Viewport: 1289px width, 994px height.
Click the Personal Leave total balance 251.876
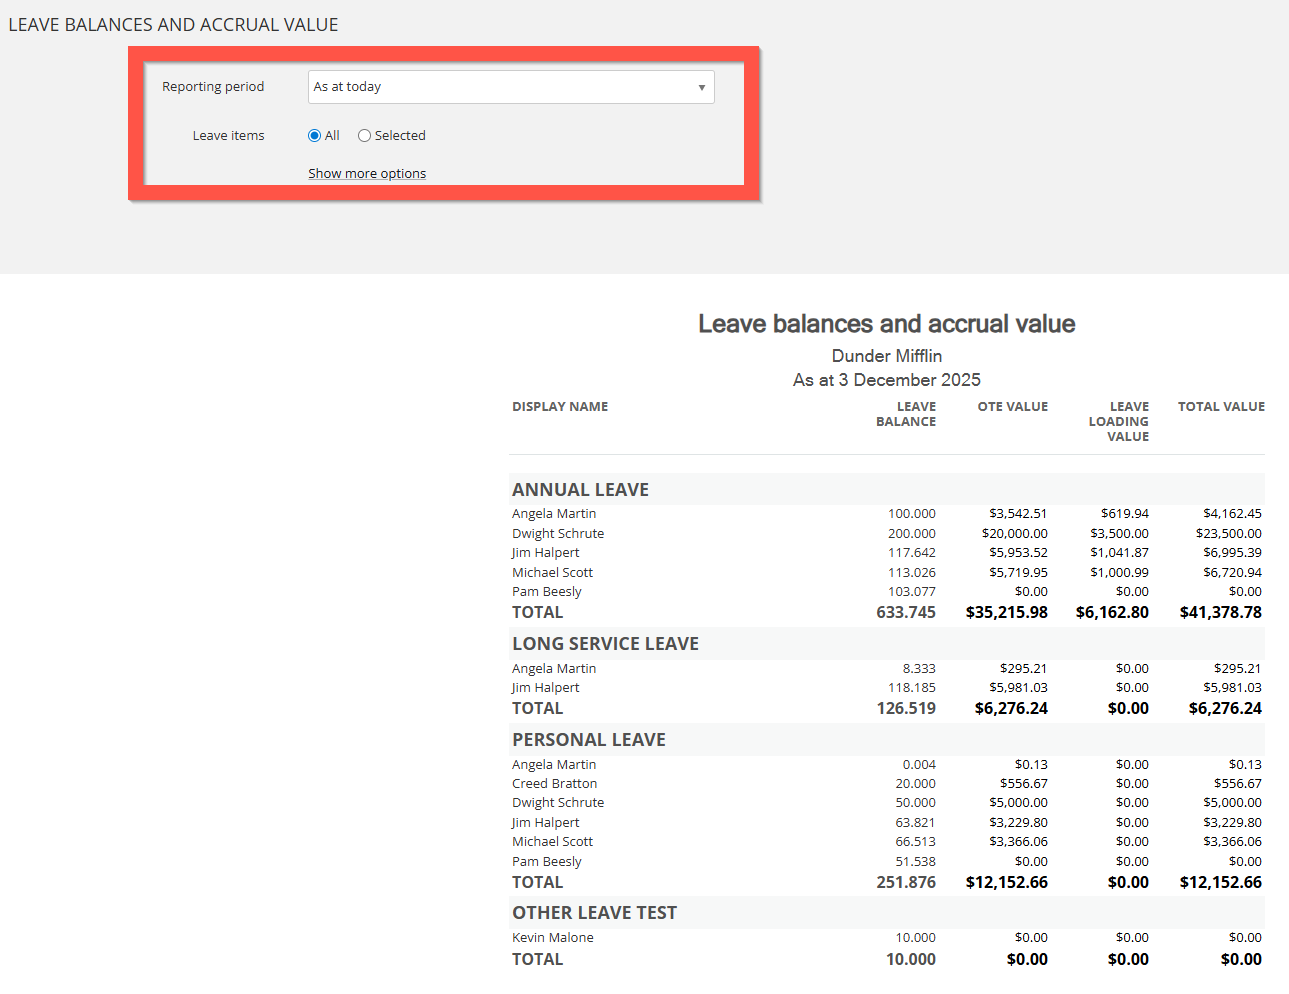point(906,883)
